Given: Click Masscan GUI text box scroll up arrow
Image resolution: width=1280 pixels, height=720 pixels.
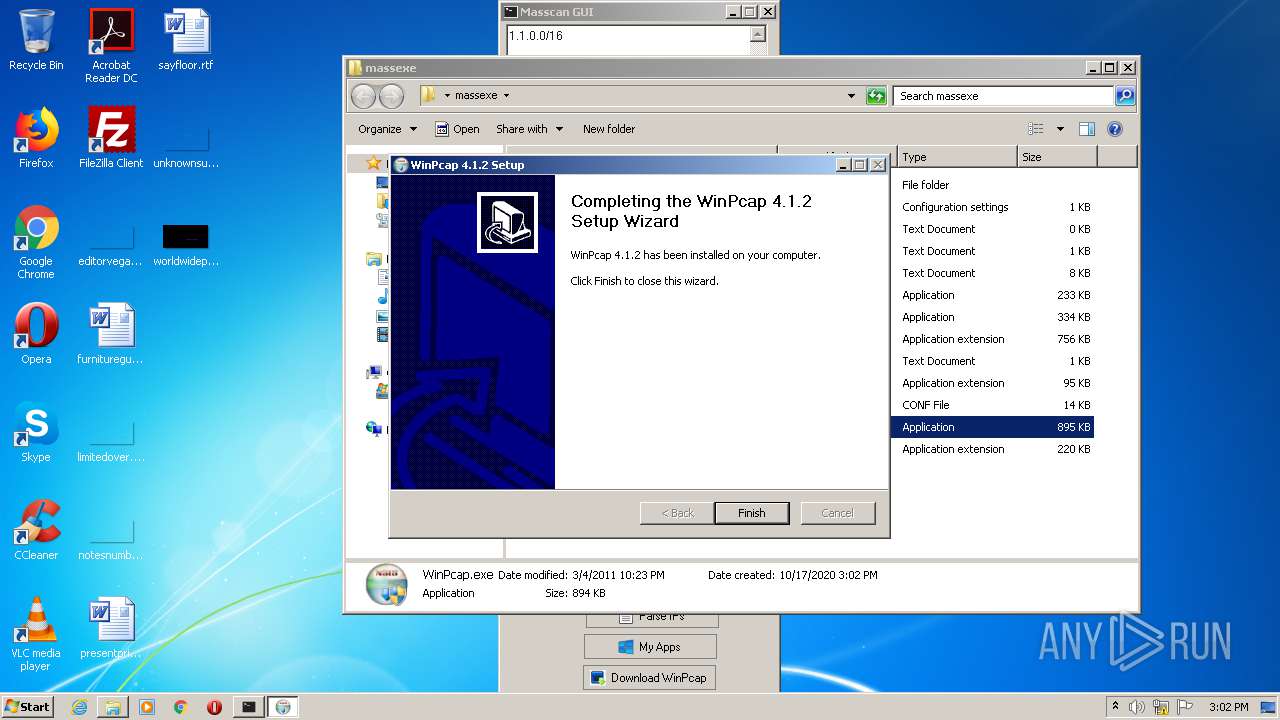Looking at the screenshot, I should click(x=758, y=34).
